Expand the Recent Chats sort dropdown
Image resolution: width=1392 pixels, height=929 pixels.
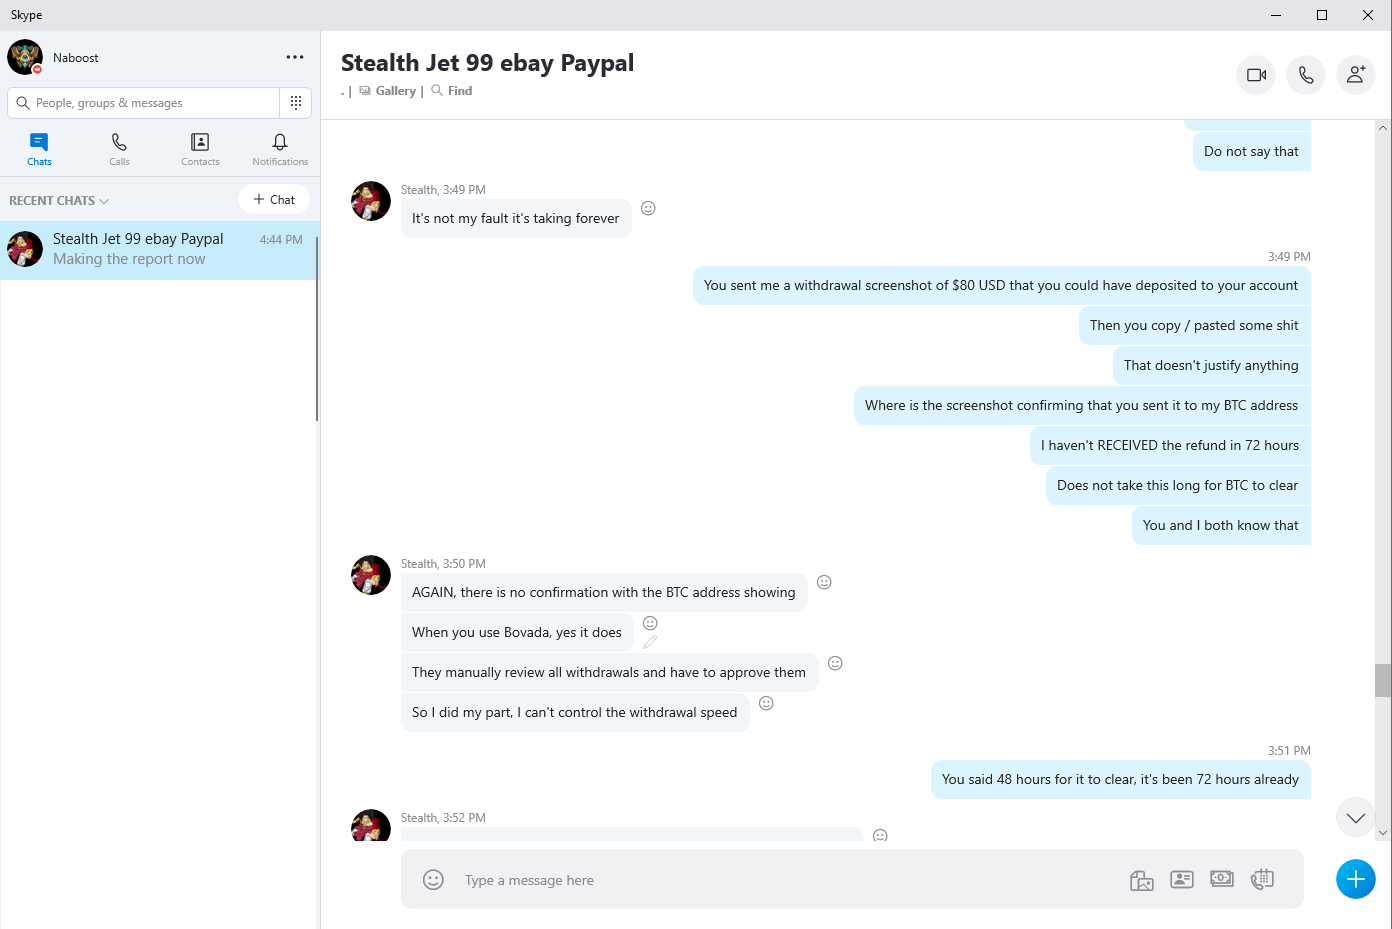[x=59, y=200]
